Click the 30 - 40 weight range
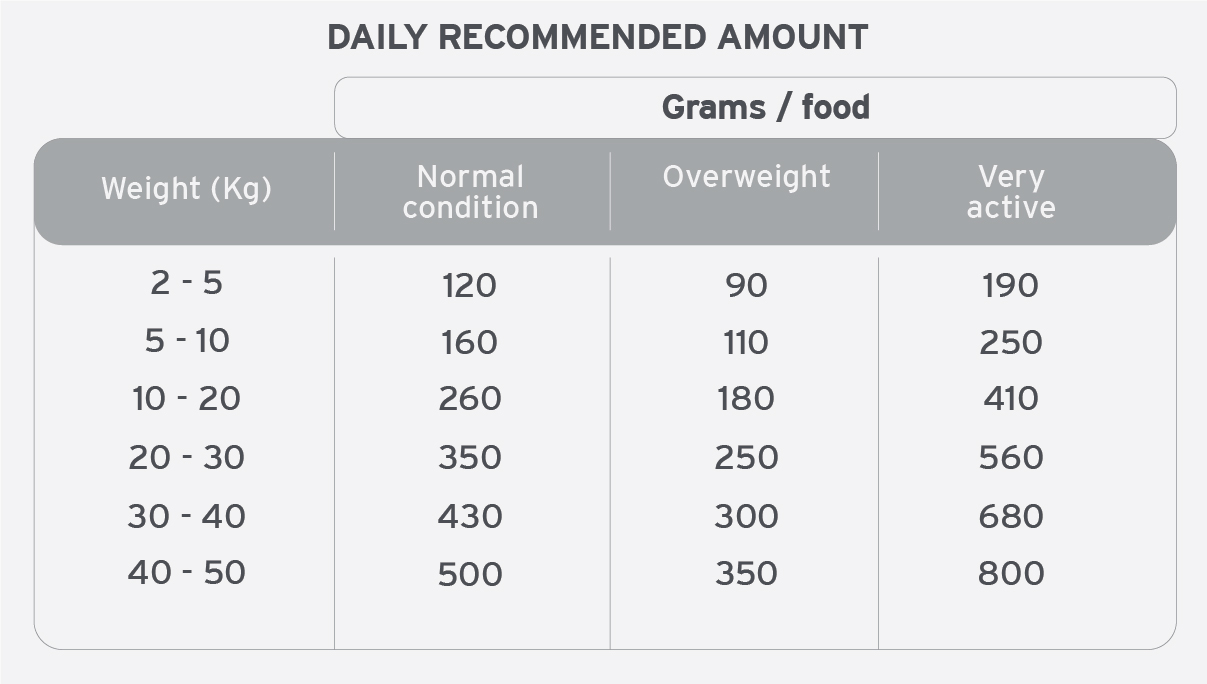The image size is (1207, 684). 186,516
